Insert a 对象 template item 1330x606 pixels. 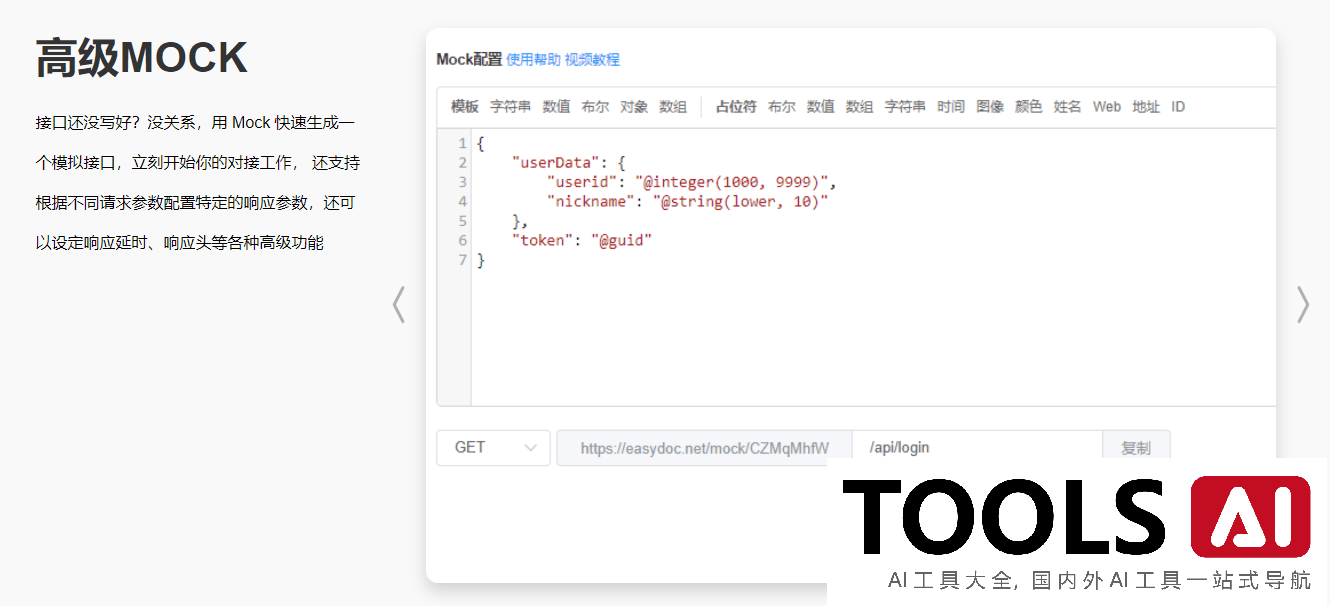tap(634, 107)
